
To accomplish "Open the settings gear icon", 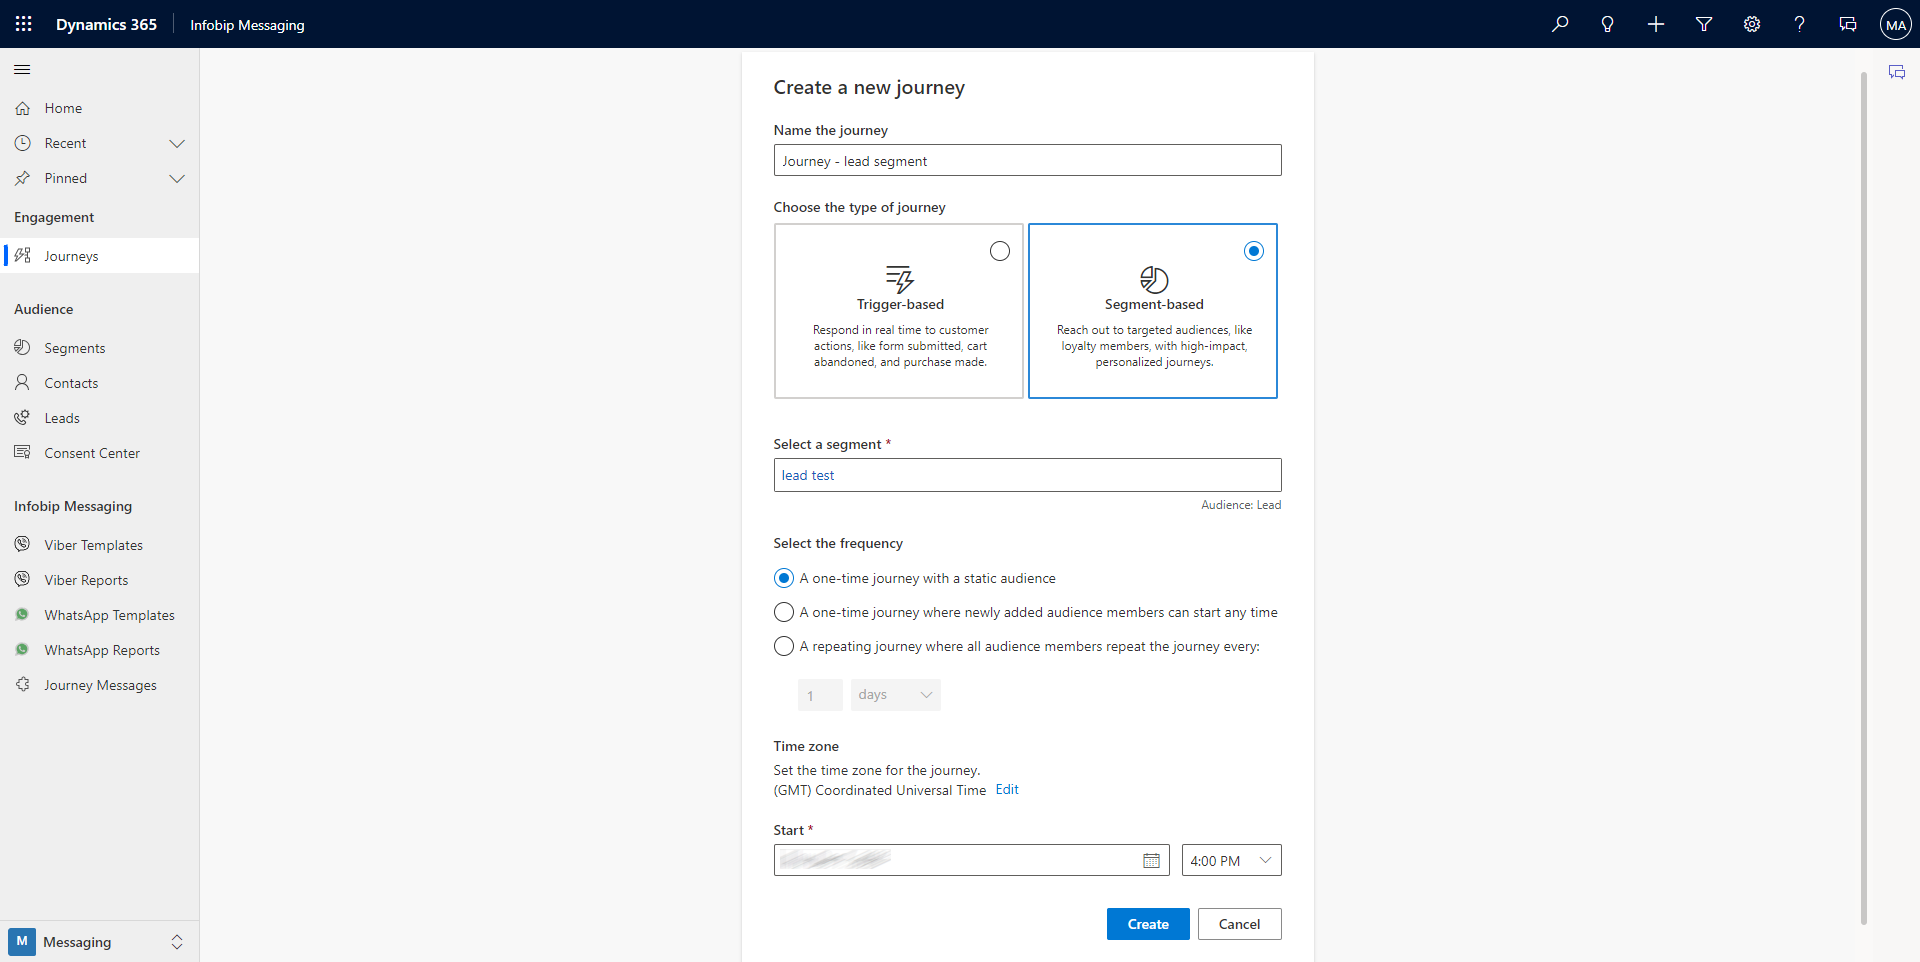I will click(x=1751, y=24).
